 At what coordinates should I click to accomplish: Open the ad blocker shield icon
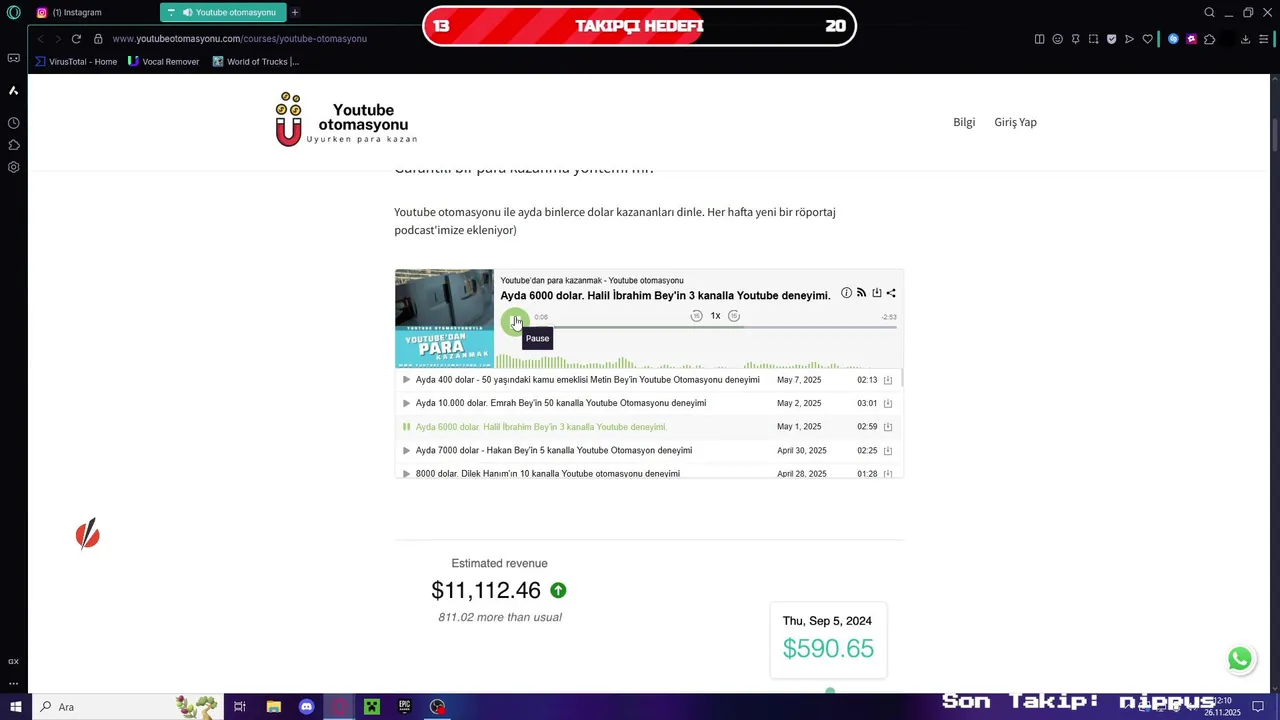[1111, 39]
